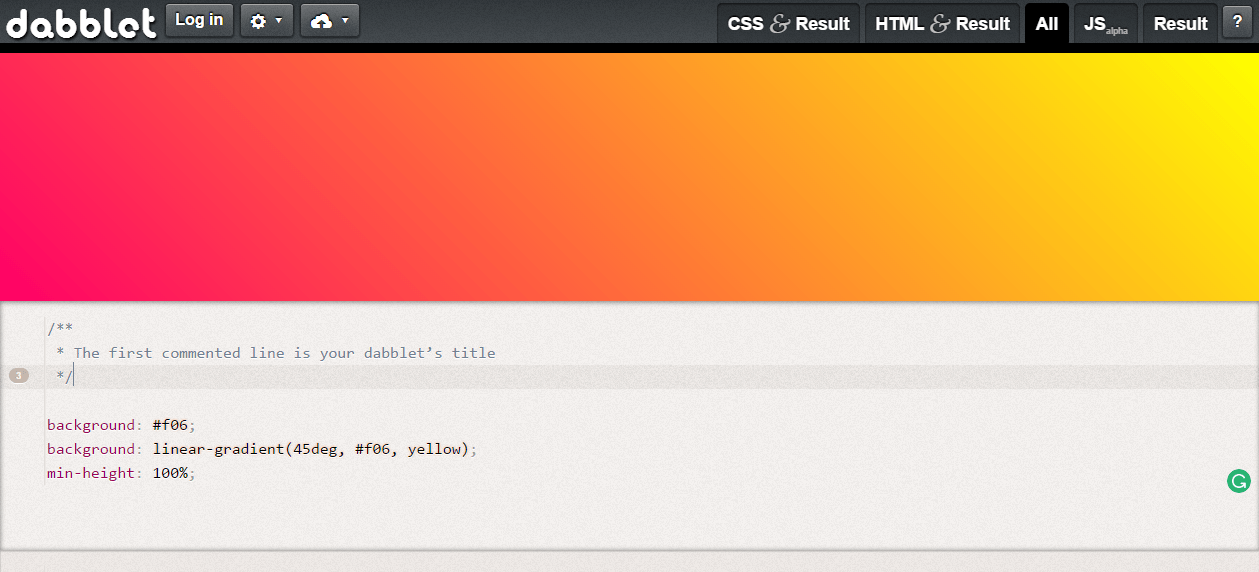The height and width of the screenshot is (572, 1259).
Task: Click the dabblet title comment line
Action: pos(284,353)
